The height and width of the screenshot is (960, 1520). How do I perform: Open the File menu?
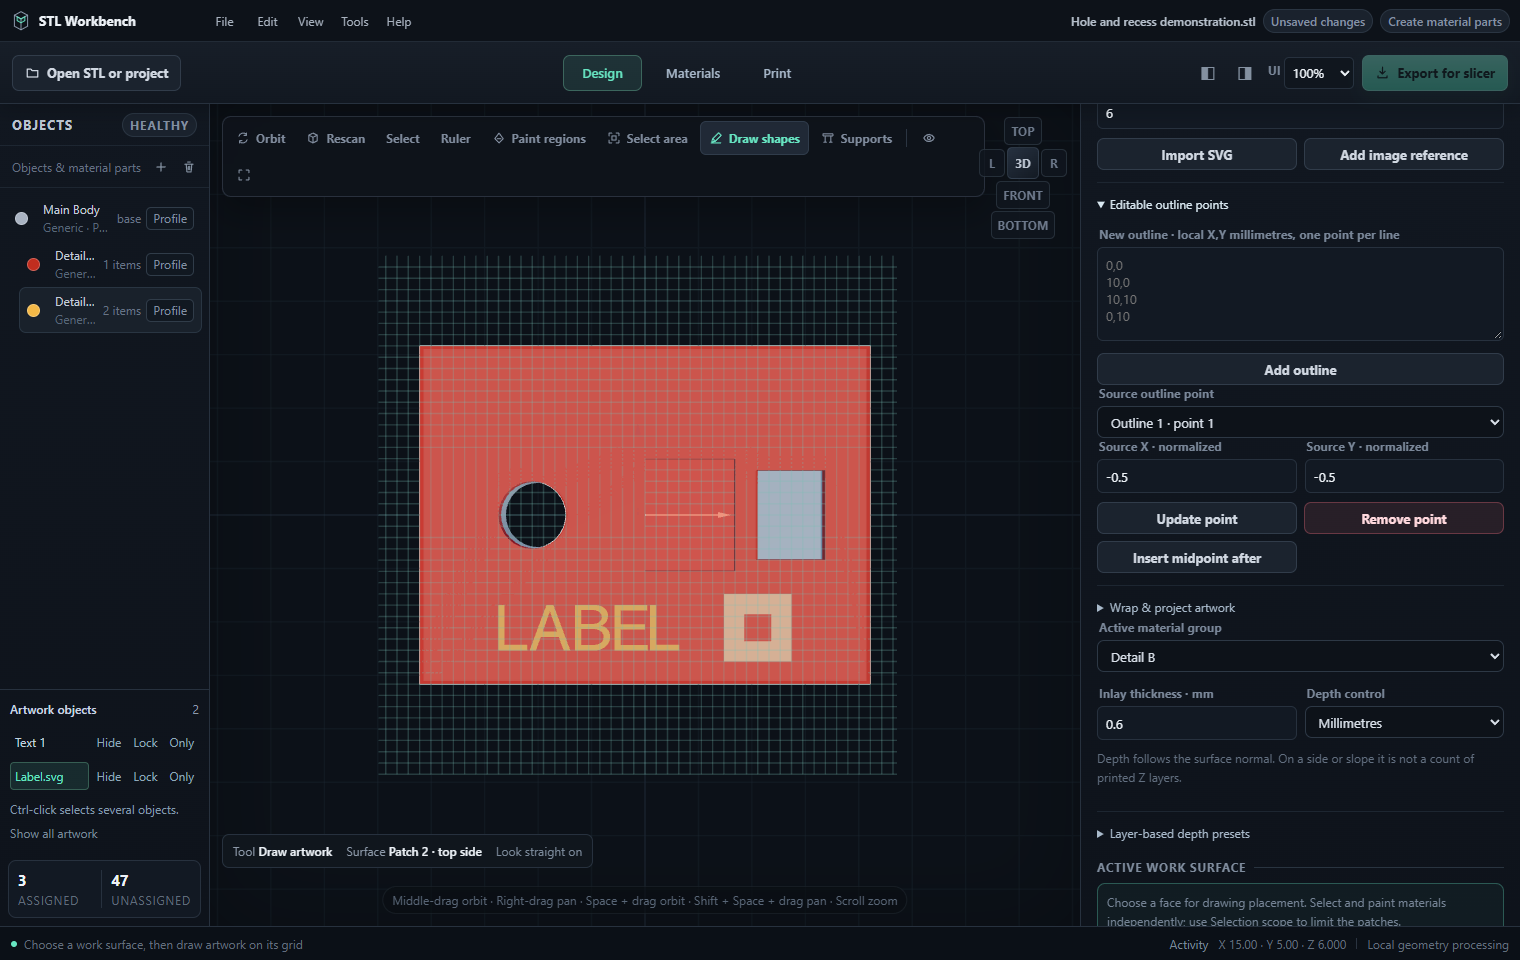pos(225,22)
